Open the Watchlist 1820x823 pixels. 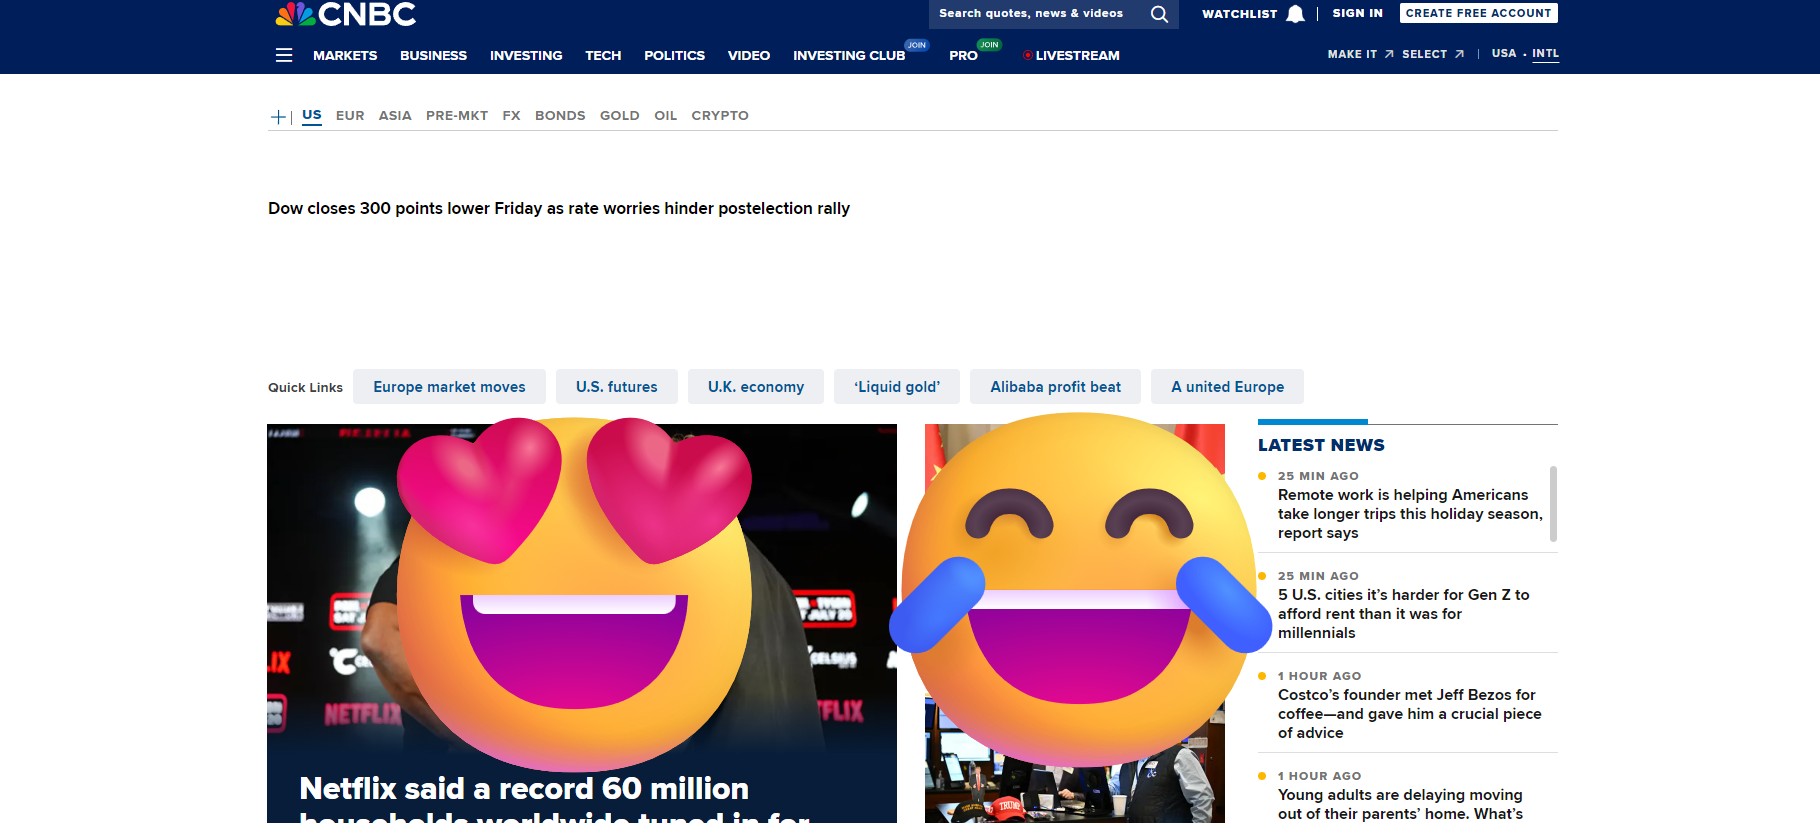click(1239, 14)
